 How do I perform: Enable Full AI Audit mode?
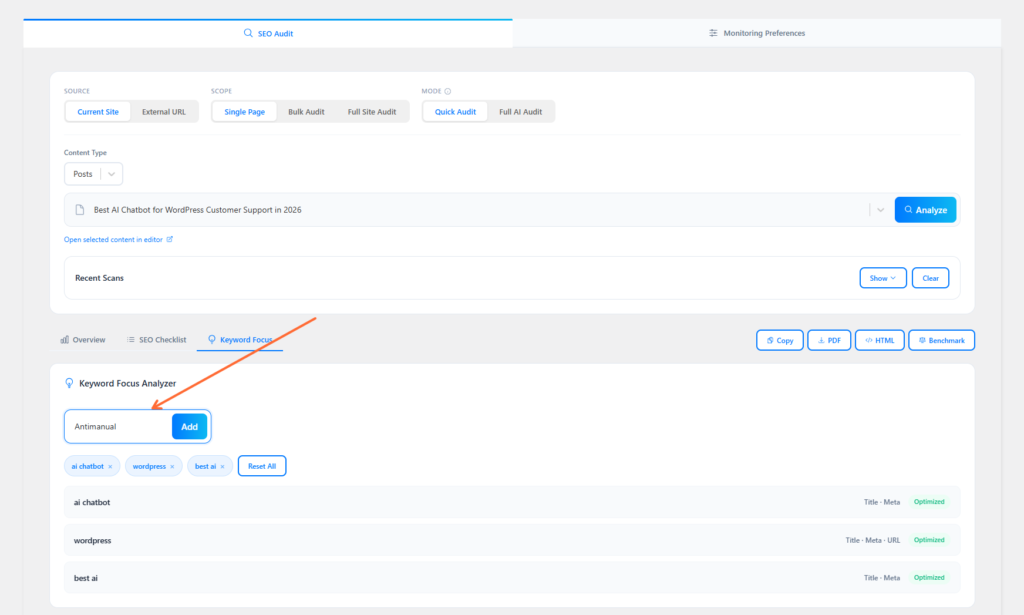[521, 111]
